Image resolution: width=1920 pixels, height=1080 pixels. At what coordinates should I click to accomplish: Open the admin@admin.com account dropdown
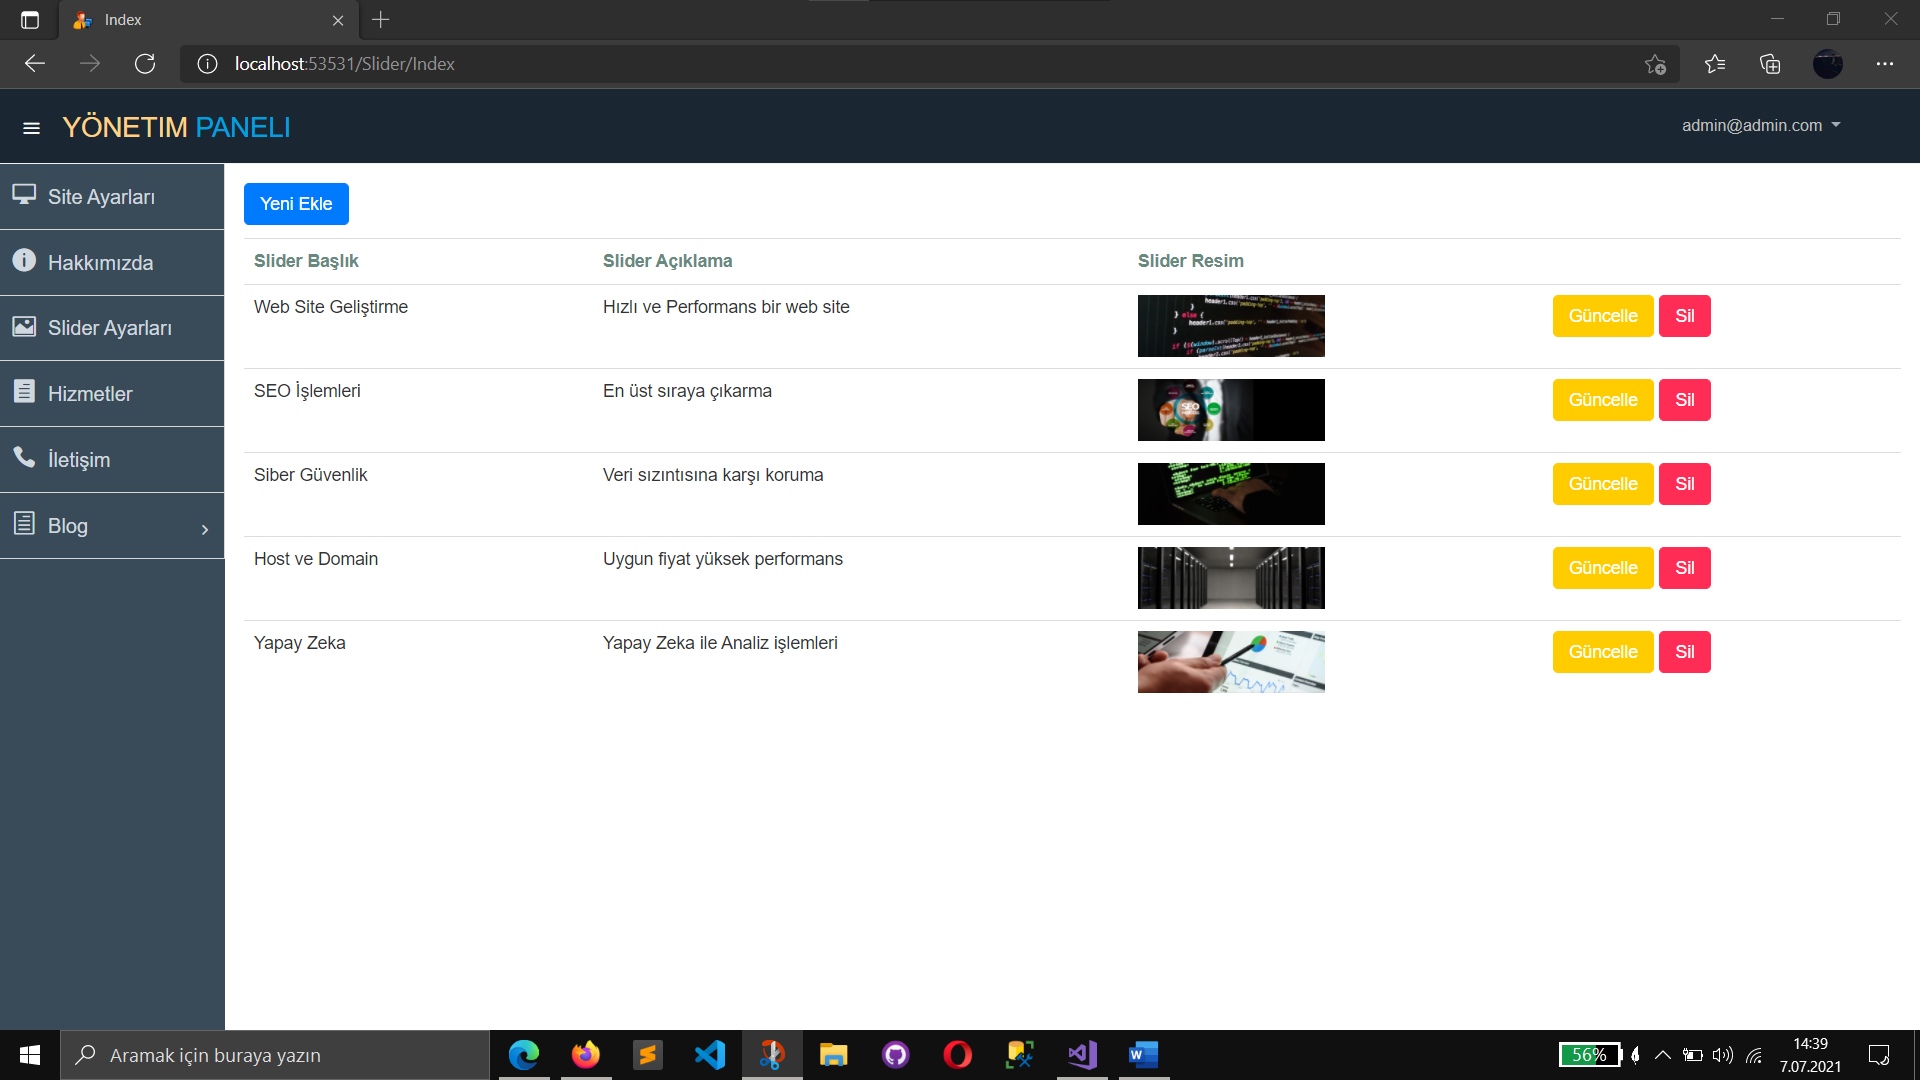pyautogui.click(x=1760, y=125)
